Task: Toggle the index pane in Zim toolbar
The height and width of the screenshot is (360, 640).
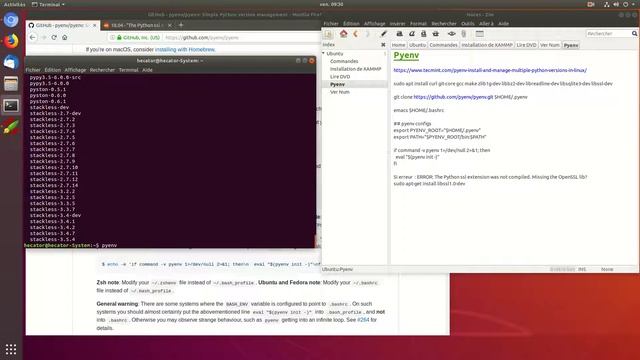Action: [328, 34]
